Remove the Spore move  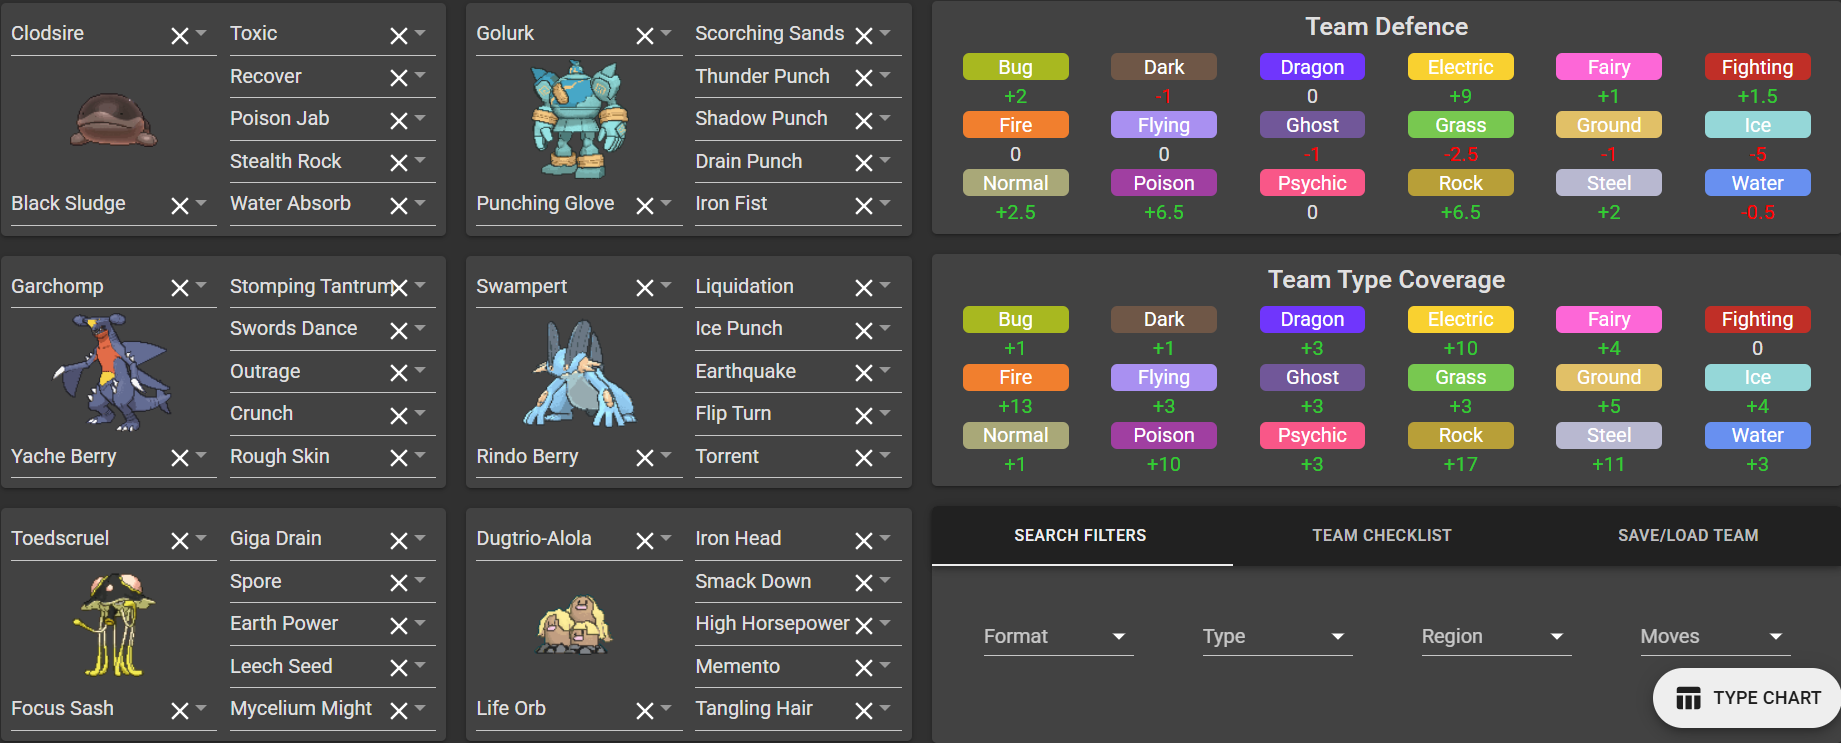[399, 583]
